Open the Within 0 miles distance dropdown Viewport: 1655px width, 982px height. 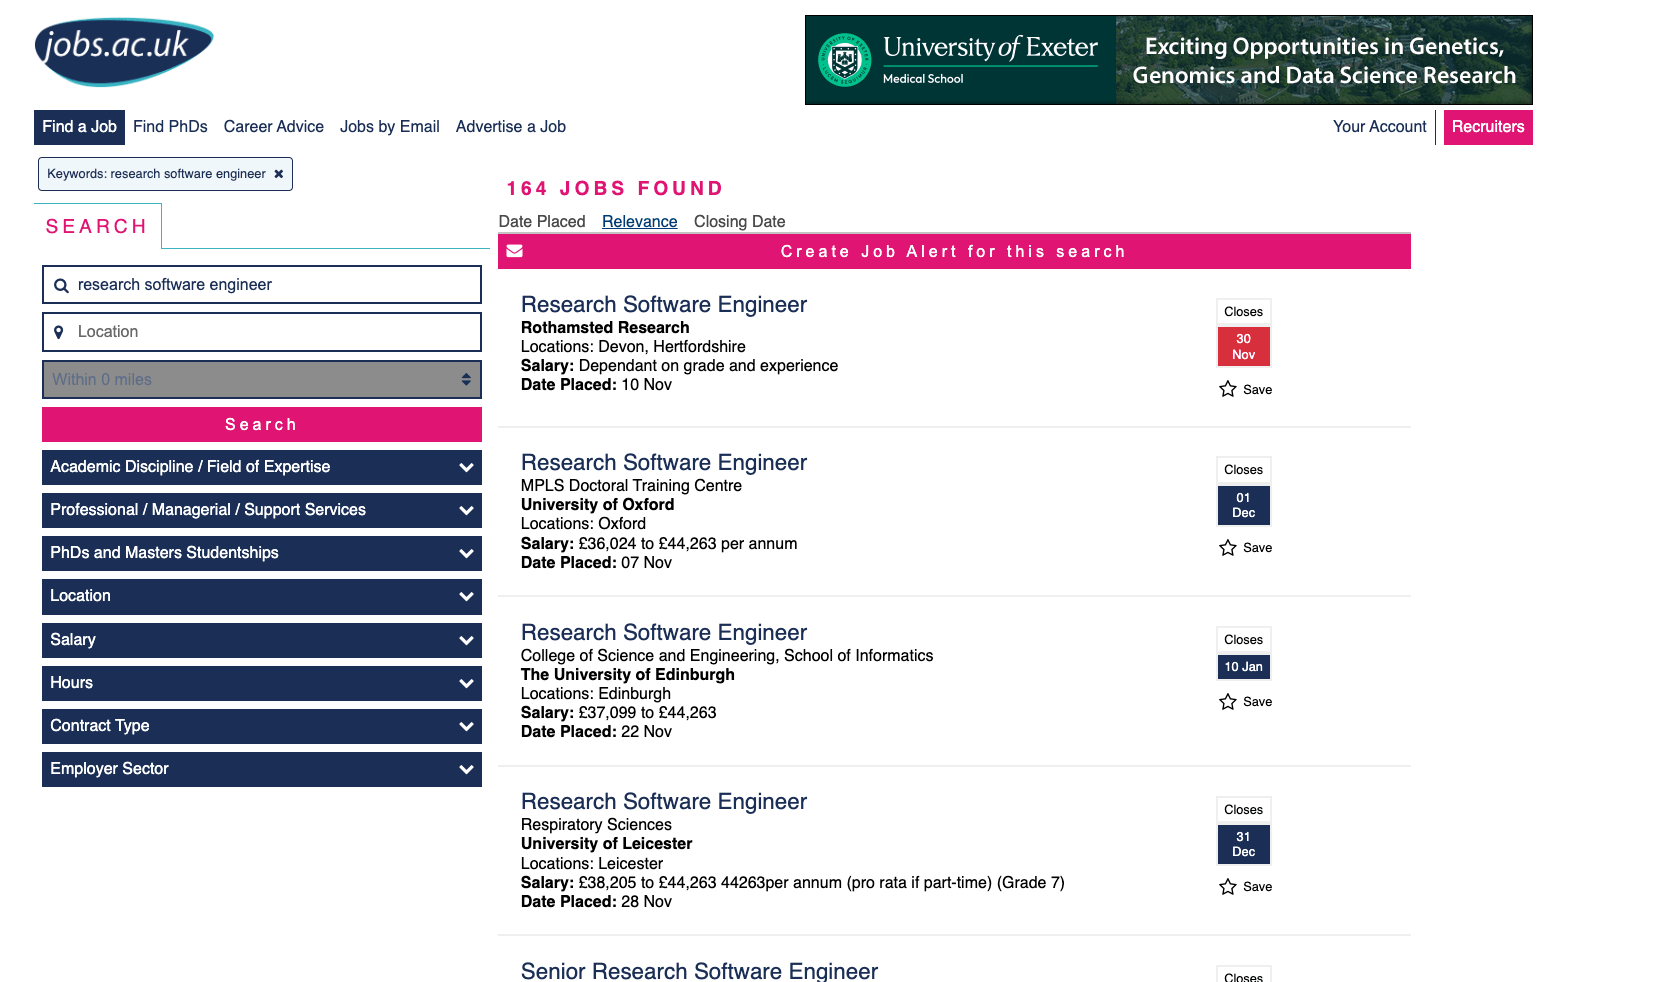point(262,380)
